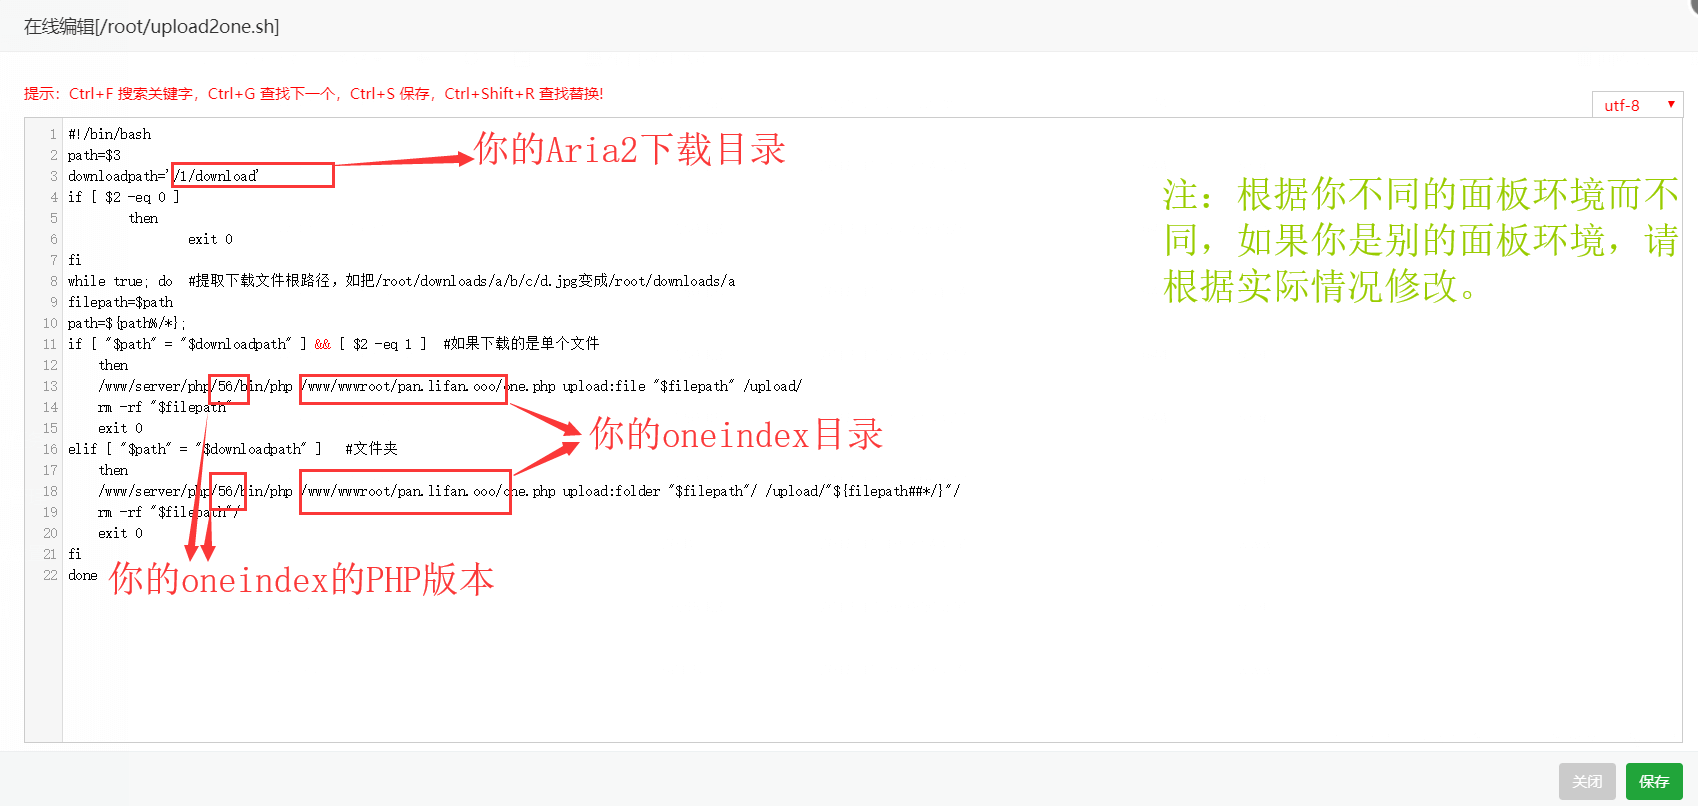Image resolution: width=1698 pixels, height=806 pixels.
Task: Click line number 22 in the gutter
Action: pos(50,575)
